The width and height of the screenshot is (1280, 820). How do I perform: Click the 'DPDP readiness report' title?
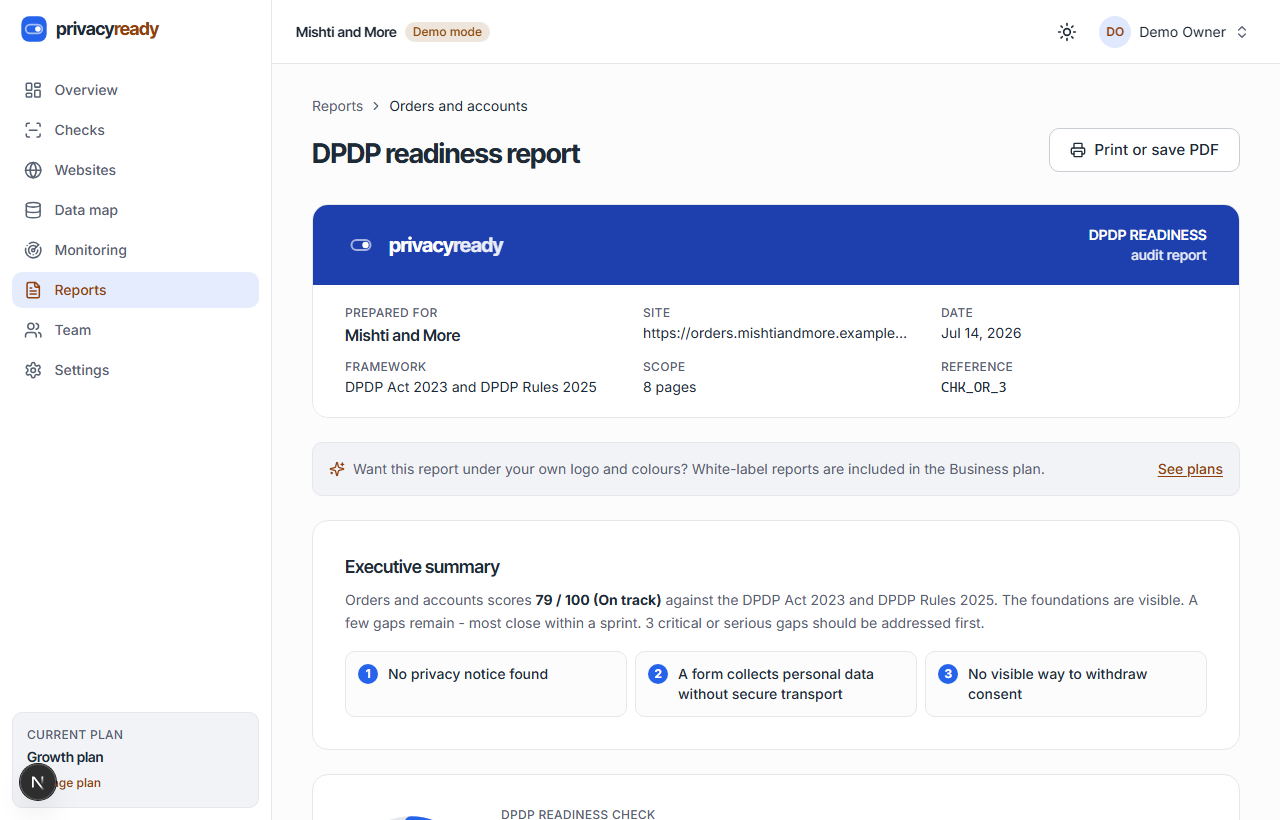pos(446,153)
